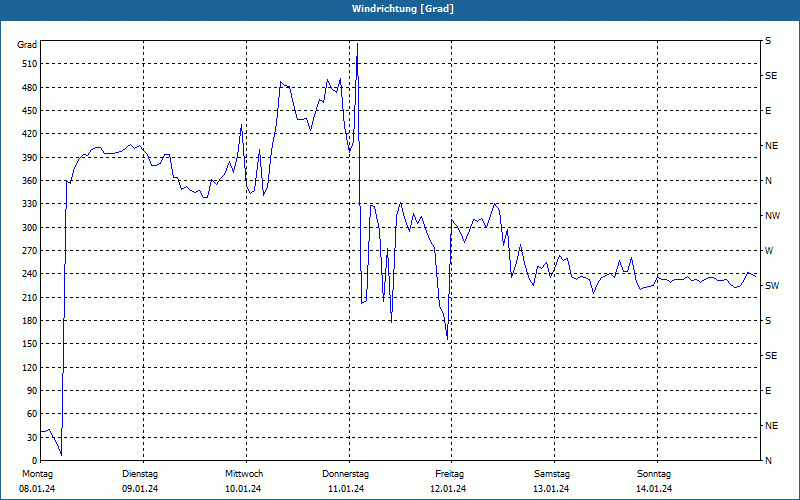
Task: Pick the '360' axis value
Action: pyautogui.click(x=29, y=181)
